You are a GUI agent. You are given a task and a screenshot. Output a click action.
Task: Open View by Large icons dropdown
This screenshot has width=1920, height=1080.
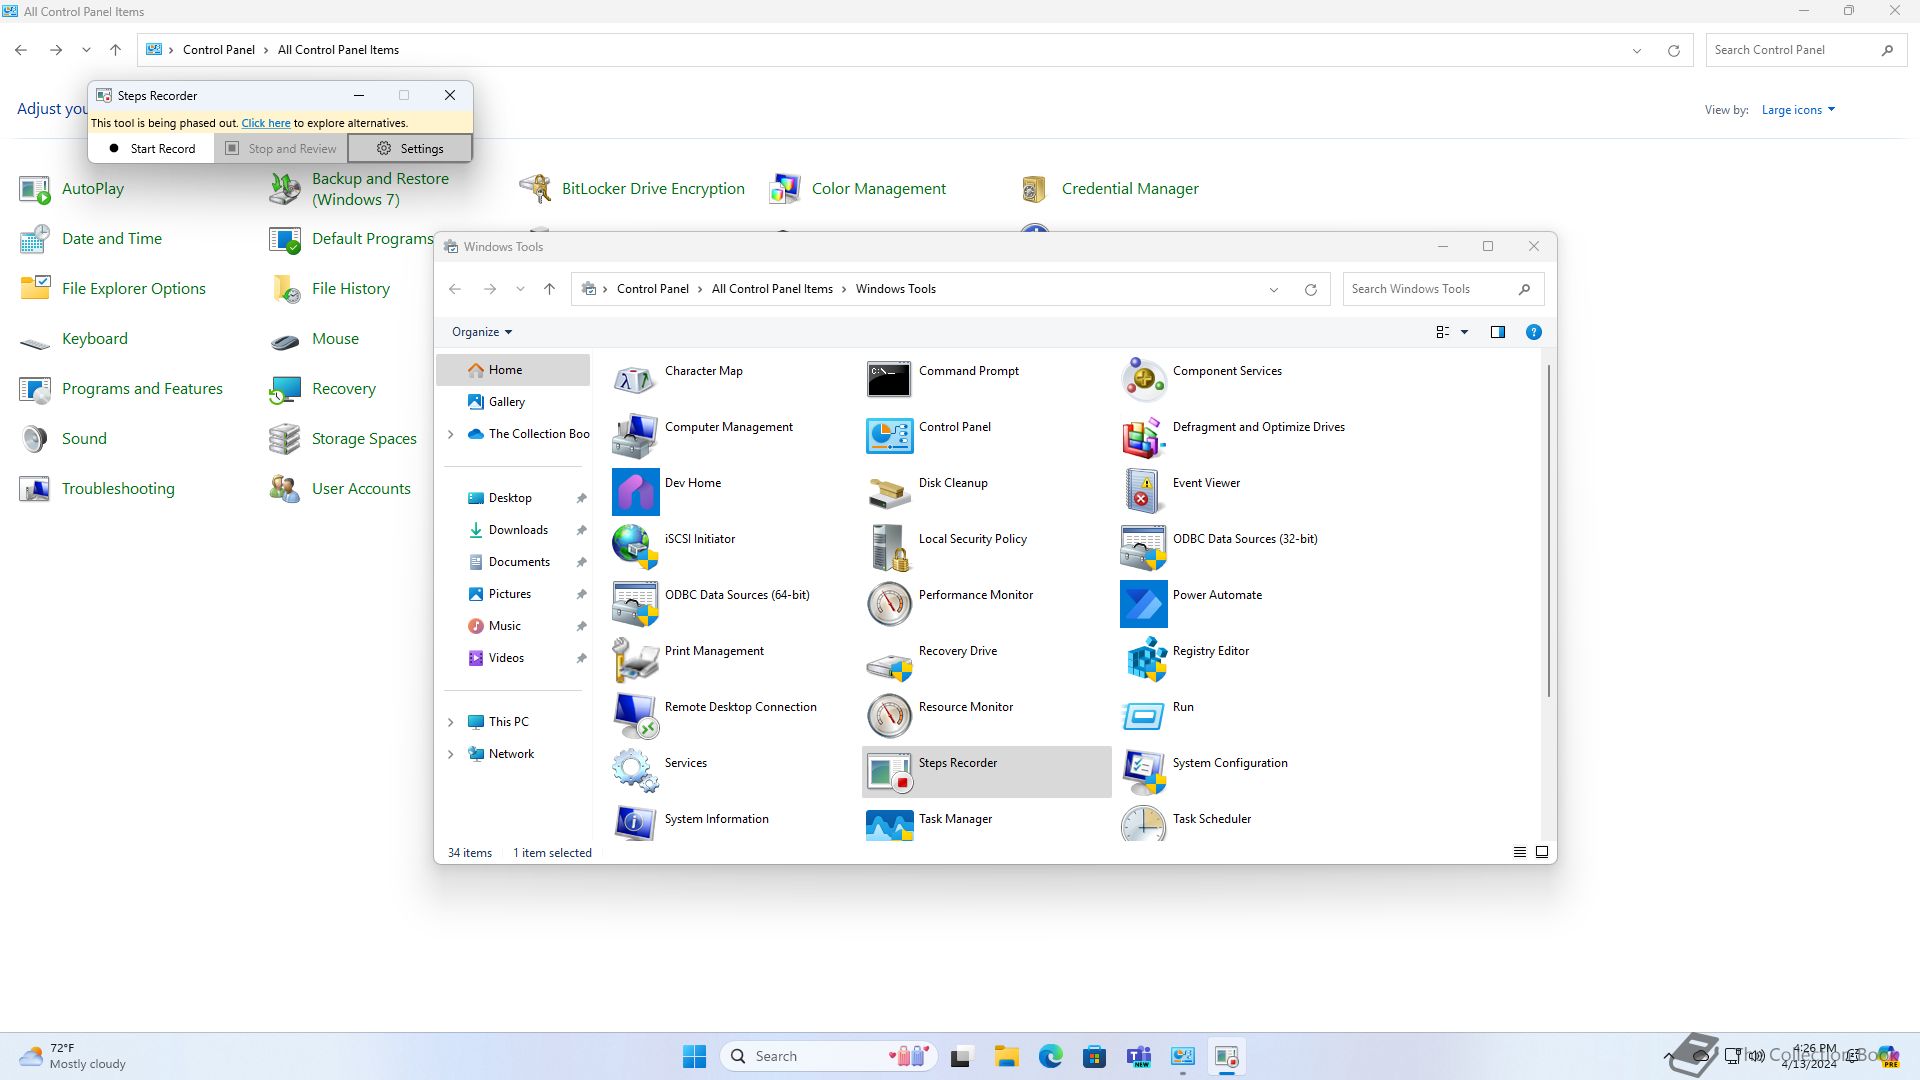(1798, 110)
